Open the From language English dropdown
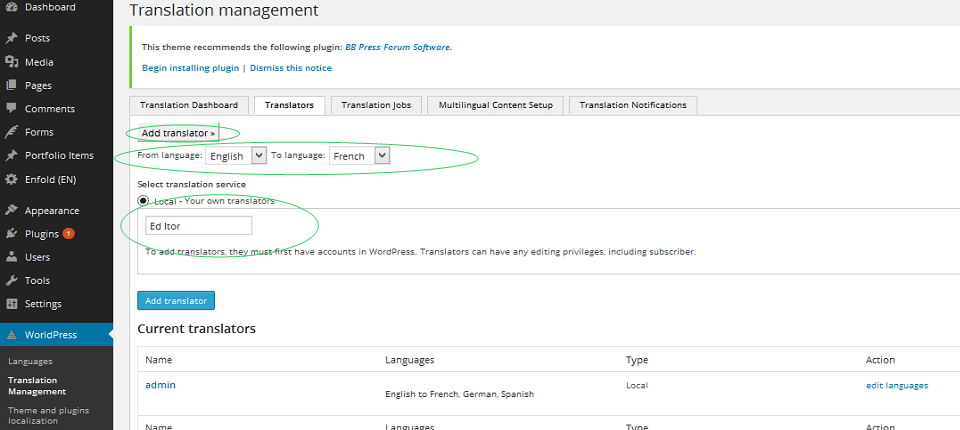The width and height of the screenshot is (960, 430). [x=236, y=156]
